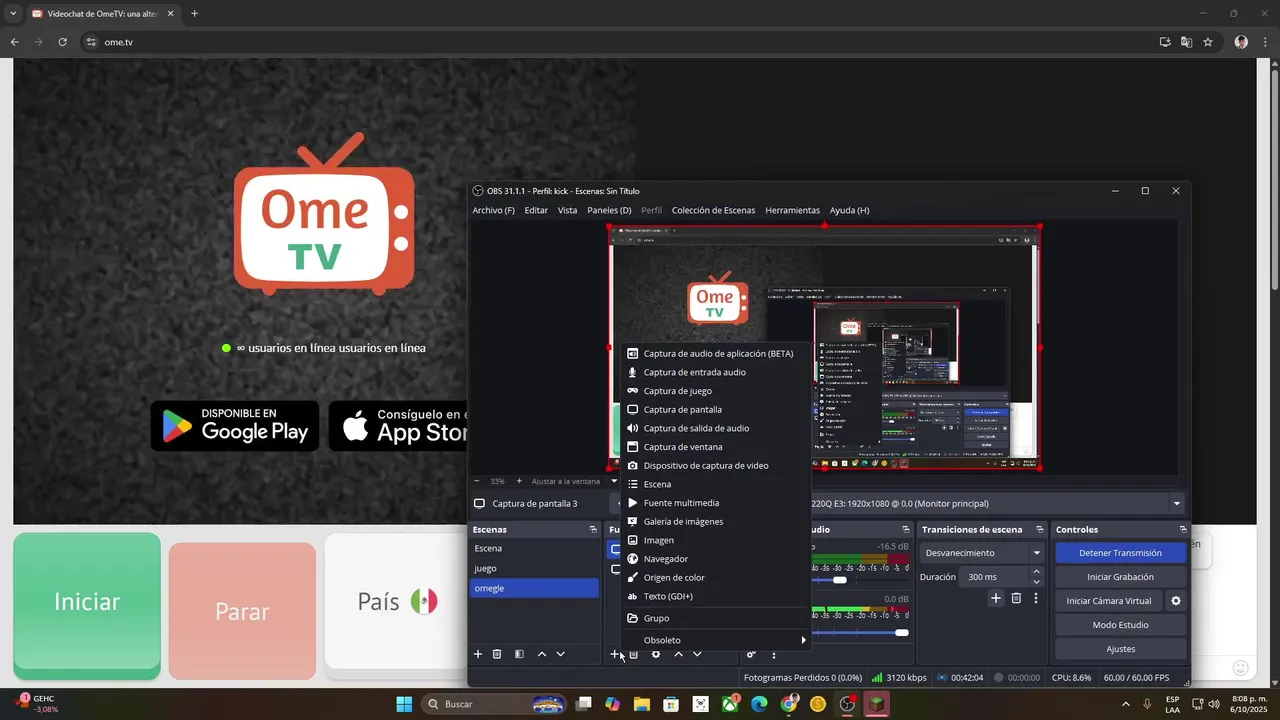
Task: Open 'Ajustes' in Controles panel
Action: pyautogui.click(x=1120, y=649)
